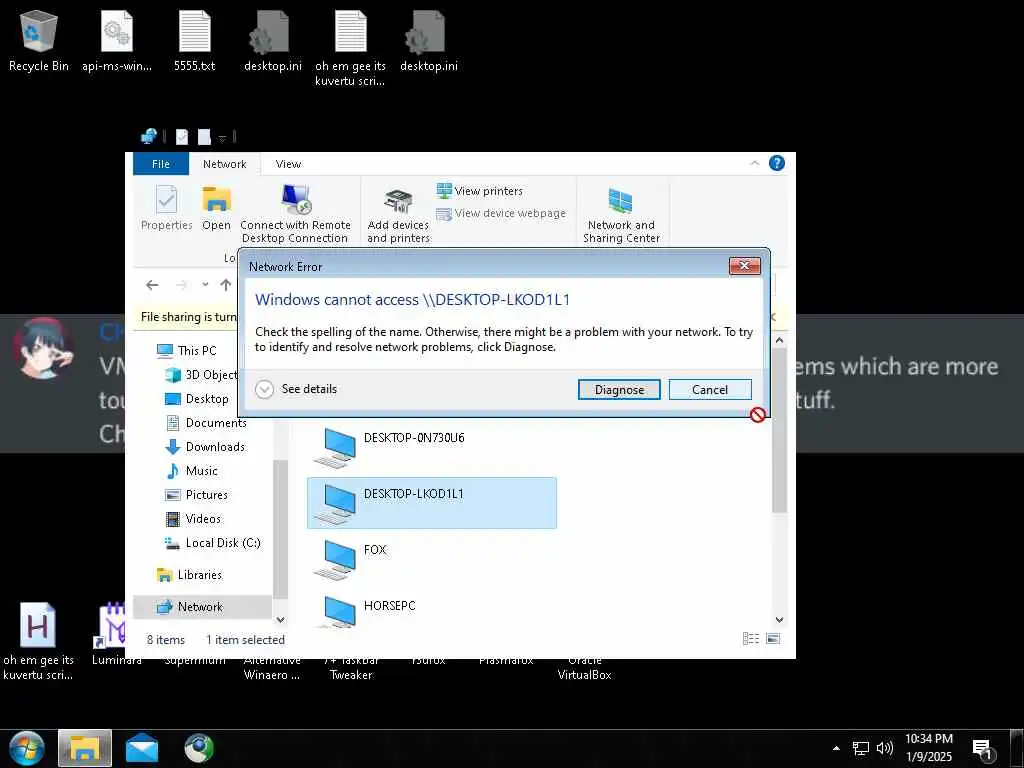This screenshot has width=1024, height=768.
Task: Click the Back navigation arrow
Action: 152,285
